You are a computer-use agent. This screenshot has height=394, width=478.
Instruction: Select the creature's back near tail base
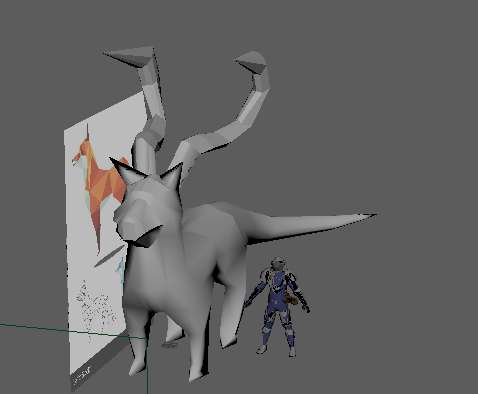233,220
